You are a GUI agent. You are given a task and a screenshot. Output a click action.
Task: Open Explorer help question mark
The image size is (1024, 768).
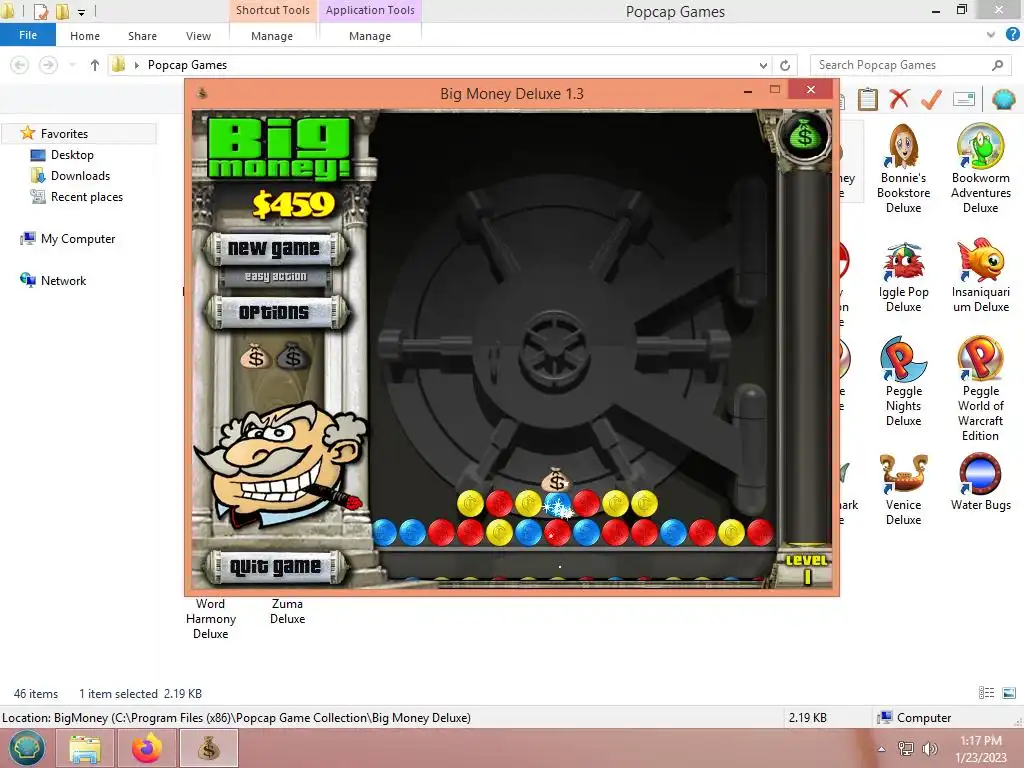(1012, 35)
